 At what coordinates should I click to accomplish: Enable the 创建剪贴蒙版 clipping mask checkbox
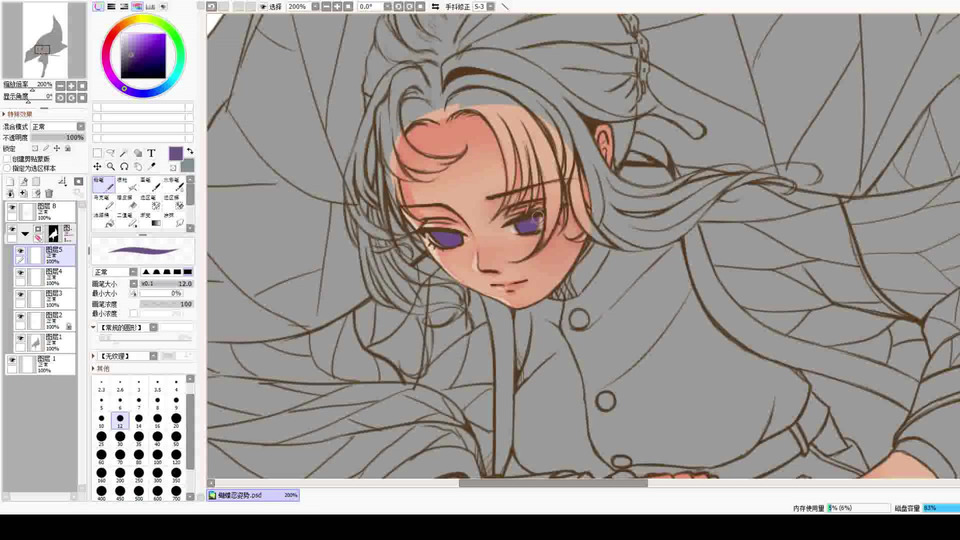point(7,159)
